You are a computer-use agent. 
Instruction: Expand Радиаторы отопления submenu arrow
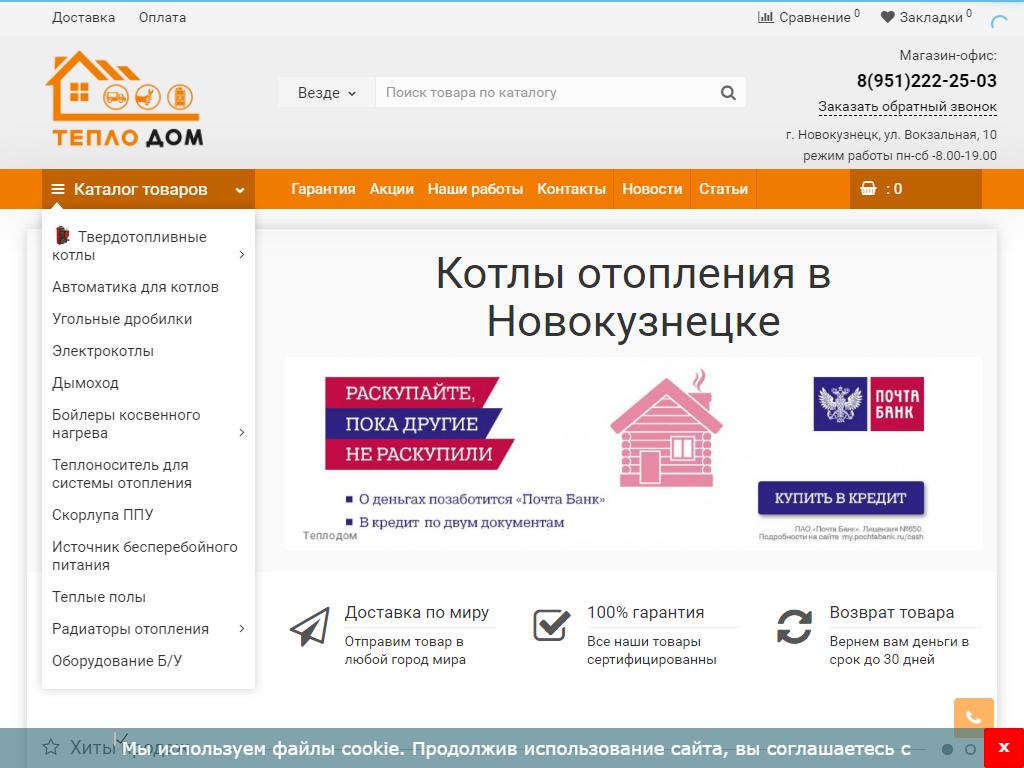click(x=242, y=629)
